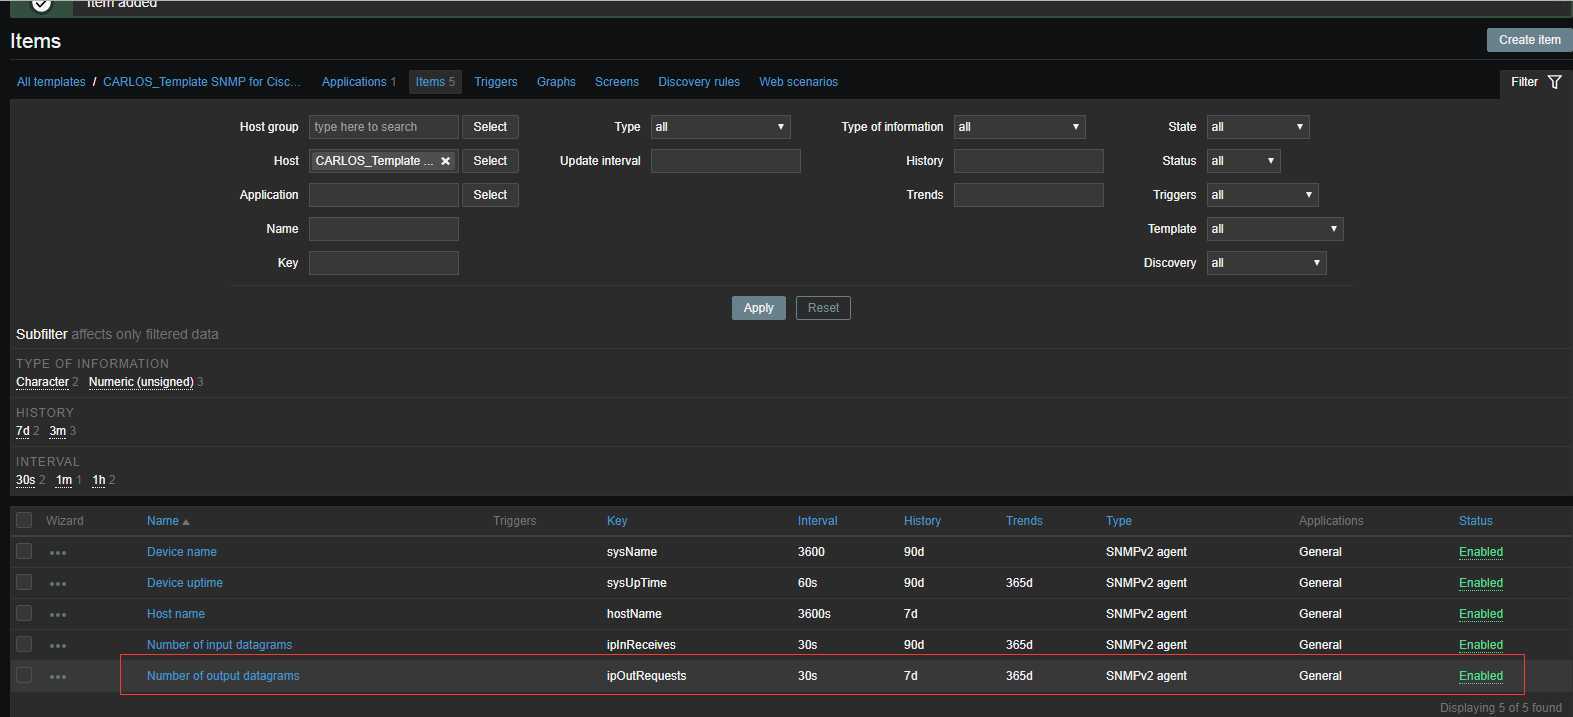Open wizard menu for Host name row

pos(58,615)
